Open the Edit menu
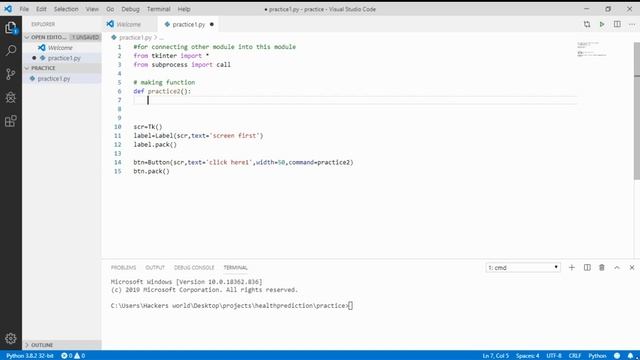The image size is (640, 360). point(41,9)
